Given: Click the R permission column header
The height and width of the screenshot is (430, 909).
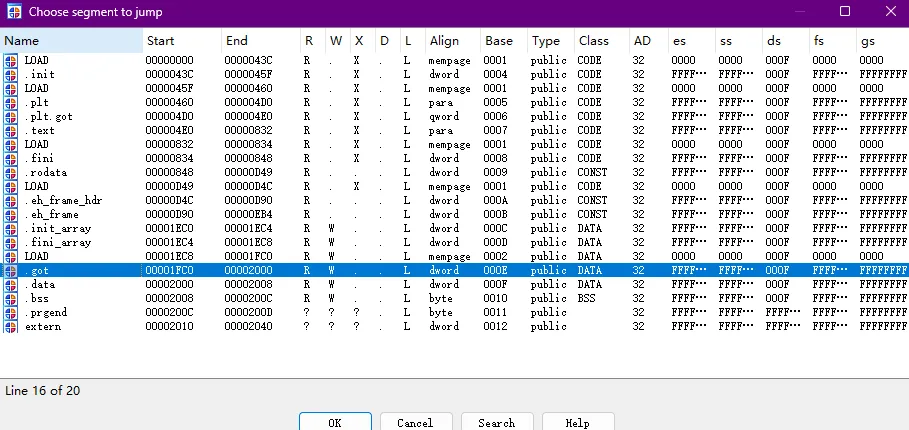Looking at the screenshot, I should click(x=313, y=41).
